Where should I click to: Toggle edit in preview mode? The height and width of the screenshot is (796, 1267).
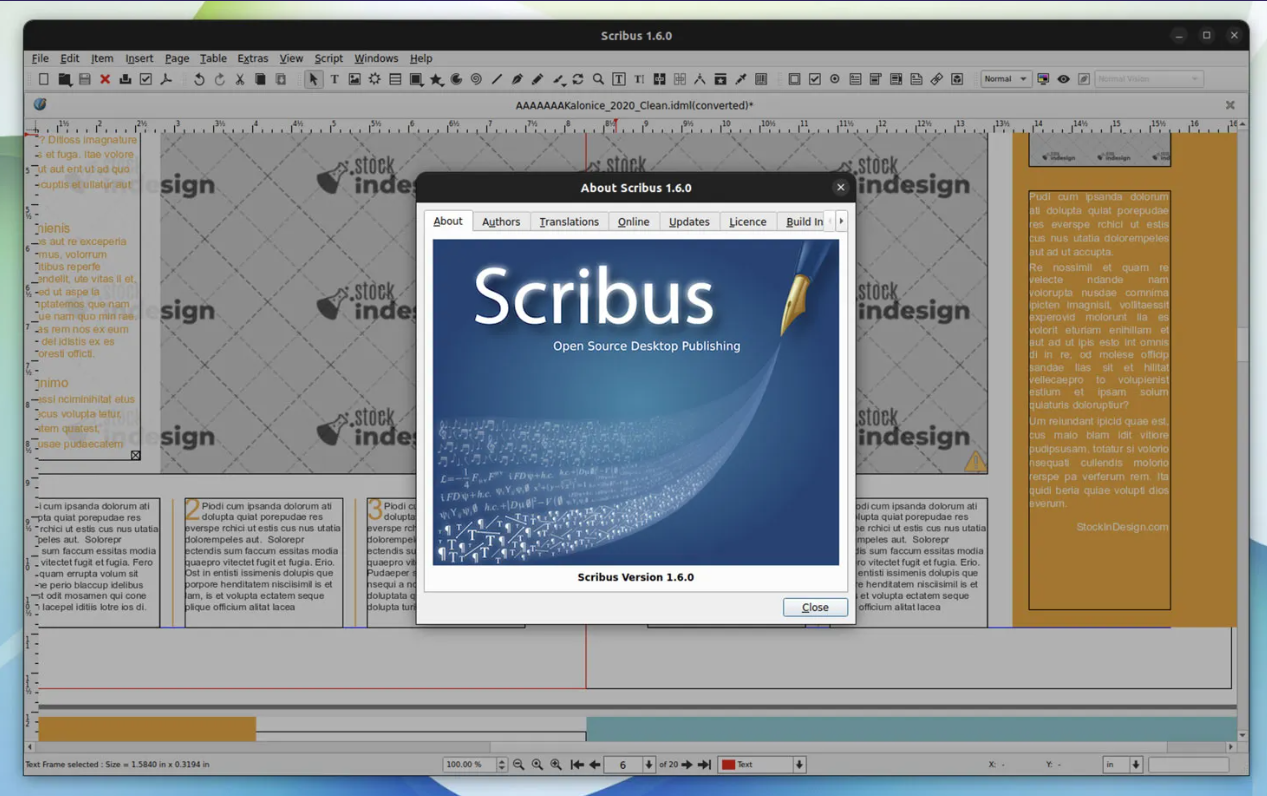1084,78
